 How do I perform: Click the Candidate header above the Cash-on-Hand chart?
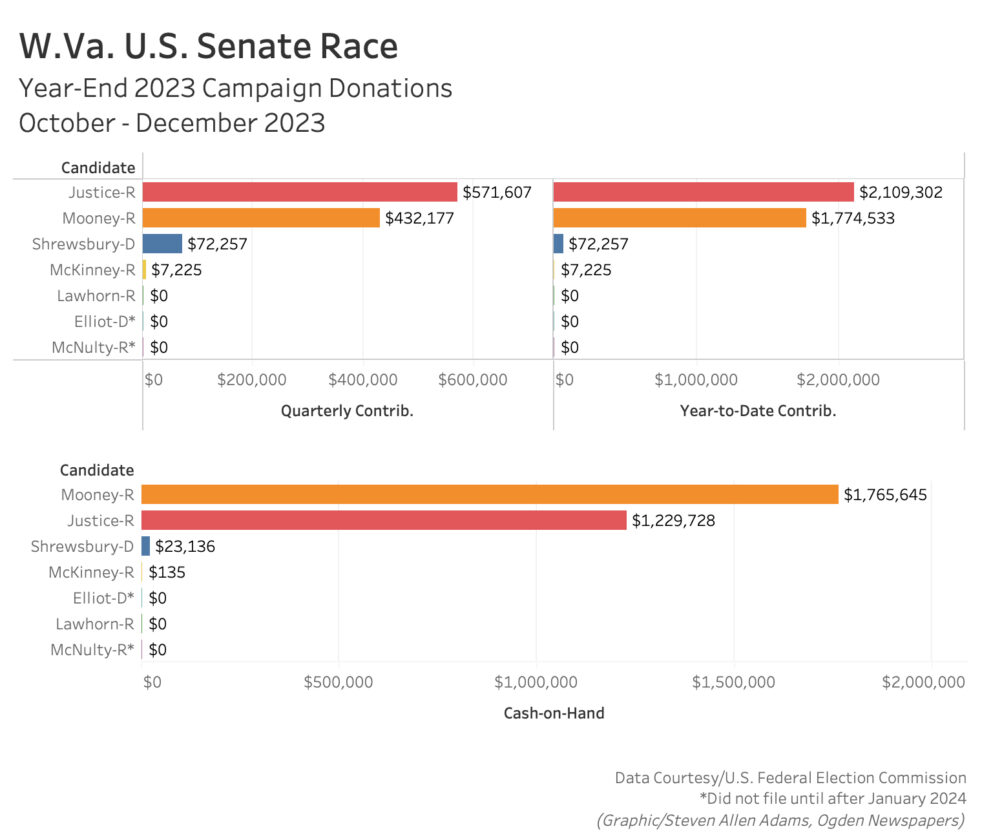[x=96, y=470]
